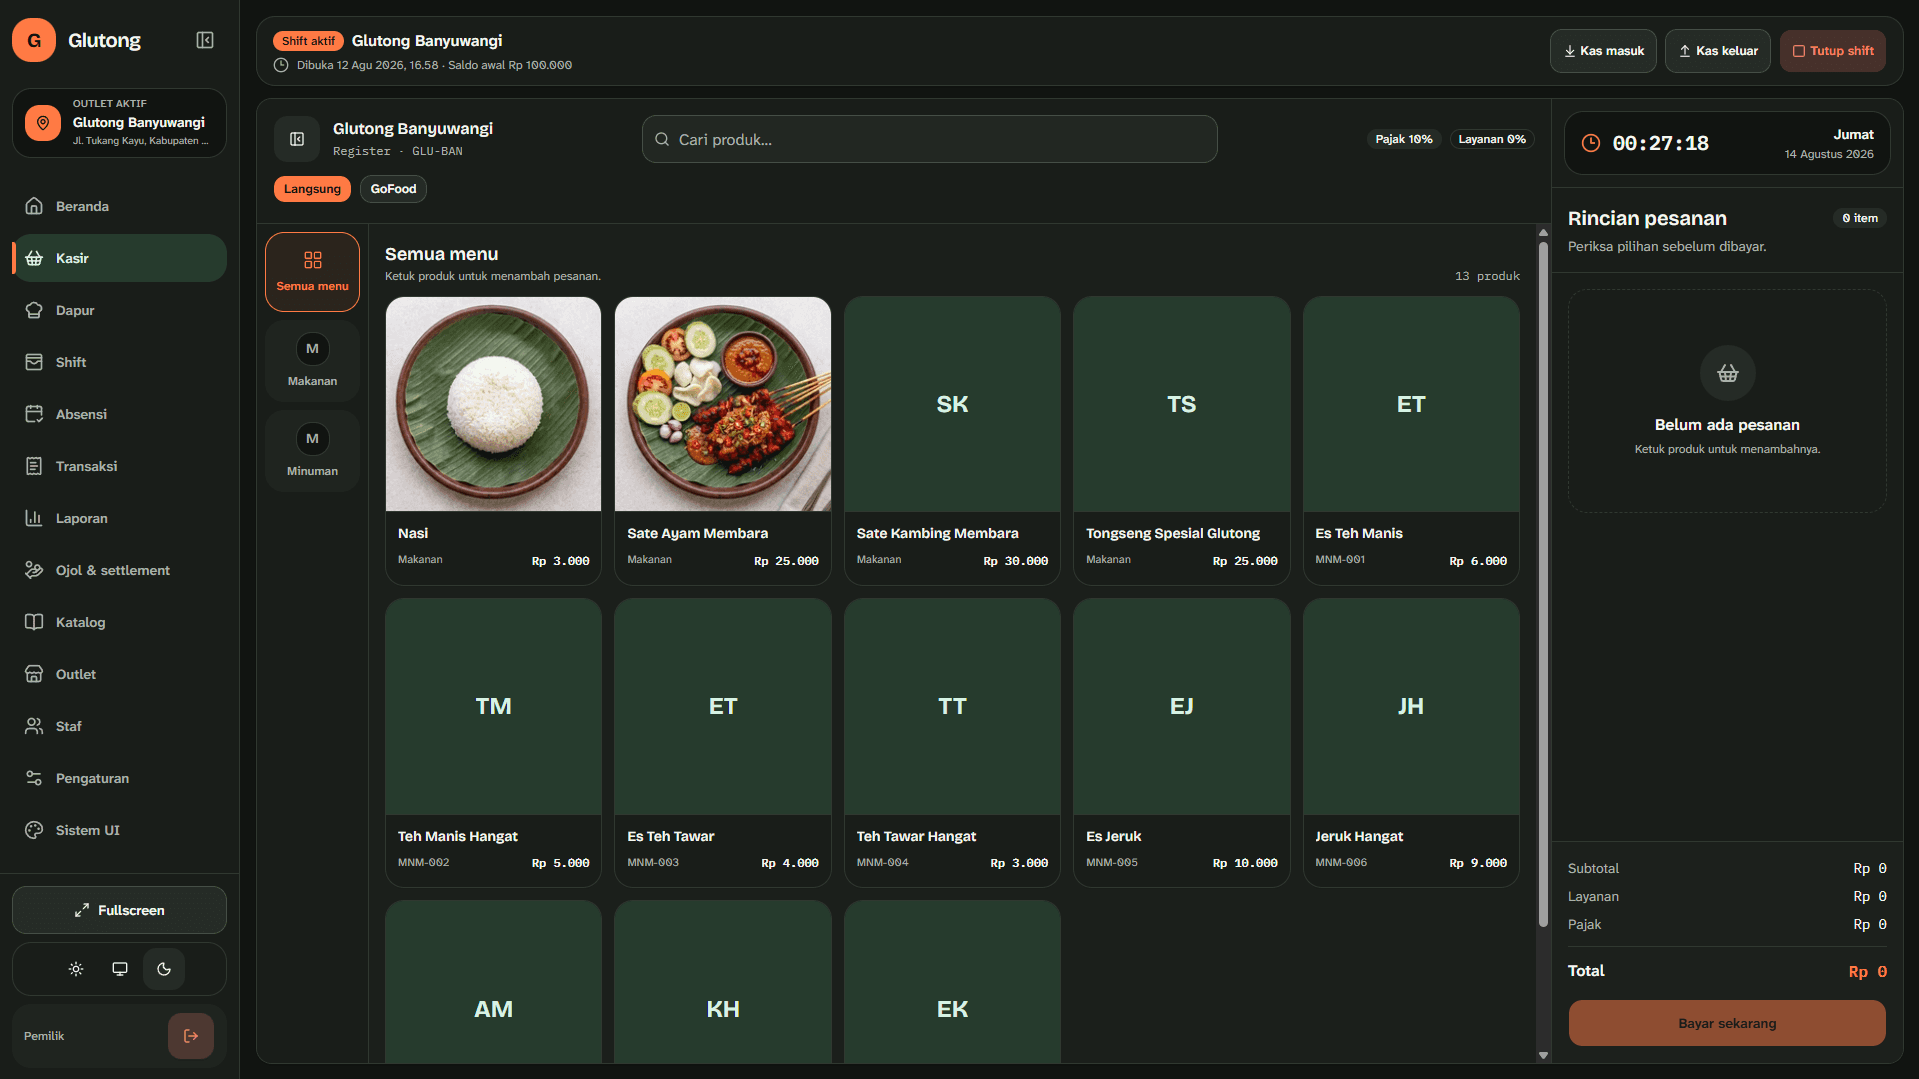The height and width of the screenshot is (1079, 1919).
Task: Open Ojol & settlement
Action: (119, 570)
